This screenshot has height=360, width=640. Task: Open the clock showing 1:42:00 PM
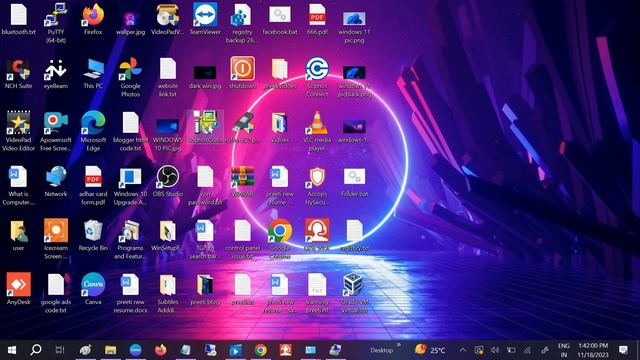pos(593,350)
